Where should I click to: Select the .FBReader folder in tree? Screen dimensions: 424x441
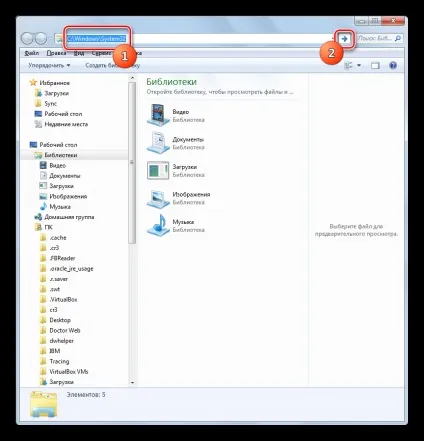coord(62,258)
